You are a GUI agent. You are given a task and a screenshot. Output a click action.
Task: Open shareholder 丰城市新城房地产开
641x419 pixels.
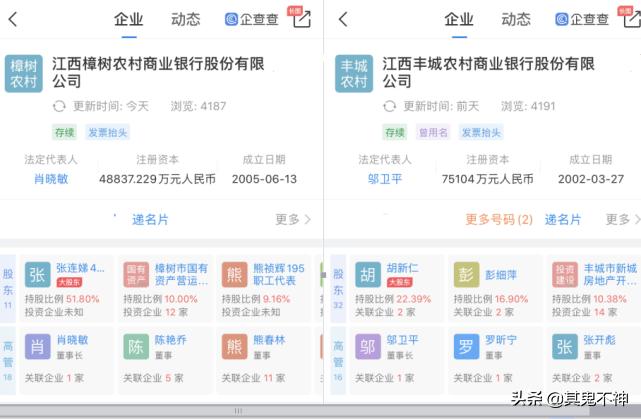pos(610,274)
